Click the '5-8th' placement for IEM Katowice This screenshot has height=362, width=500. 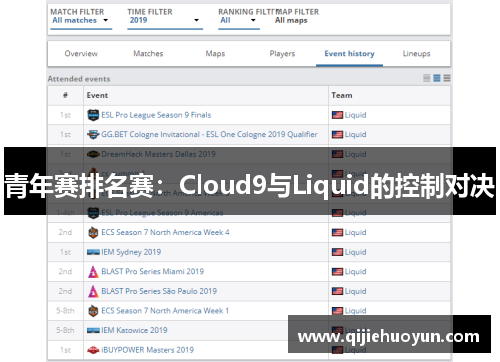click(x=65, y=330)
